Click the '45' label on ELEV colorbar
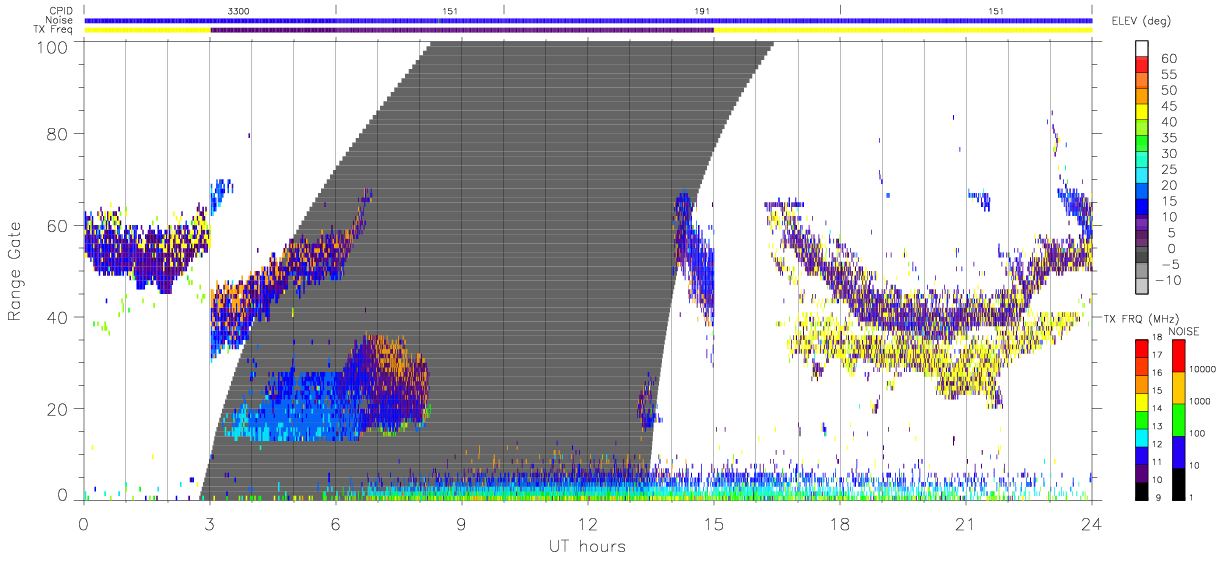The height and width of the screenshot is (567, 1228). [1168, 107]
